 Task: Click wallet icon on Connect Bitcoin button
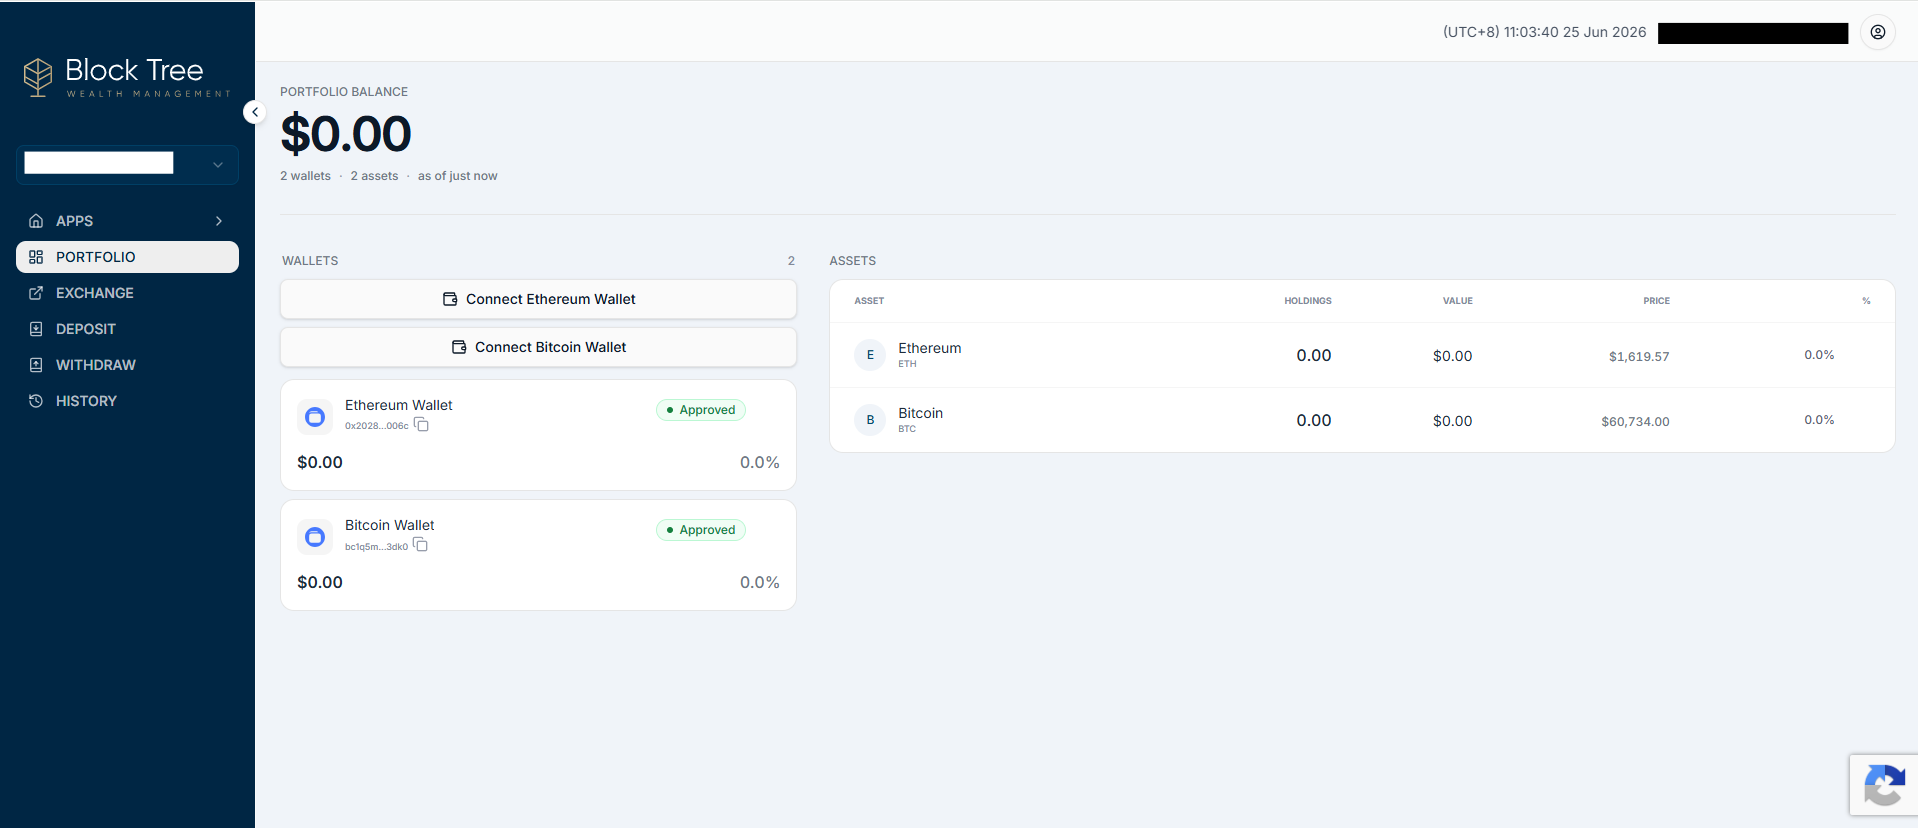coord(459,347)
